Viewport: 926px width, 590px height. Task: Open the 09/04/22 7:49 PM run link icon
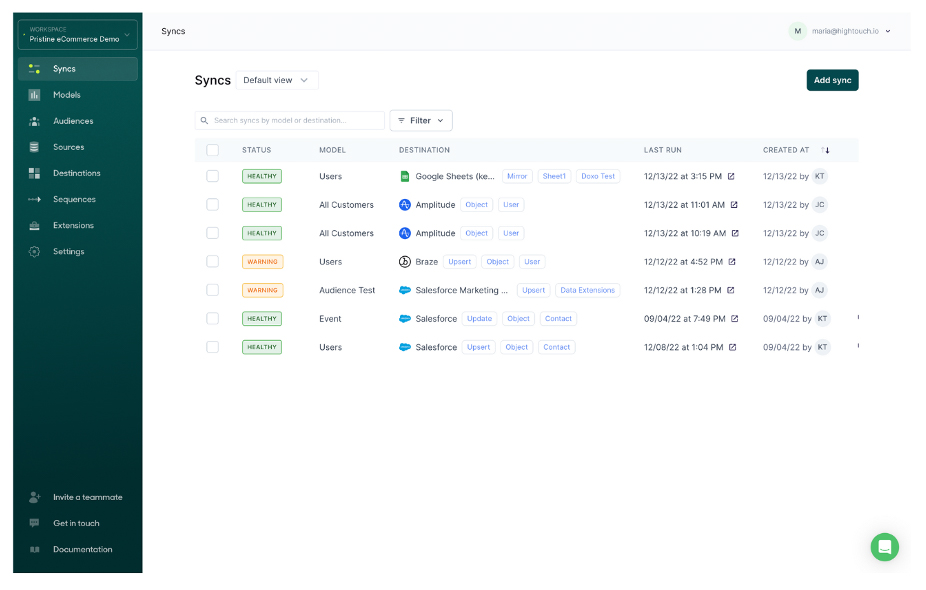pyautogui.click(x=735, y=318)
